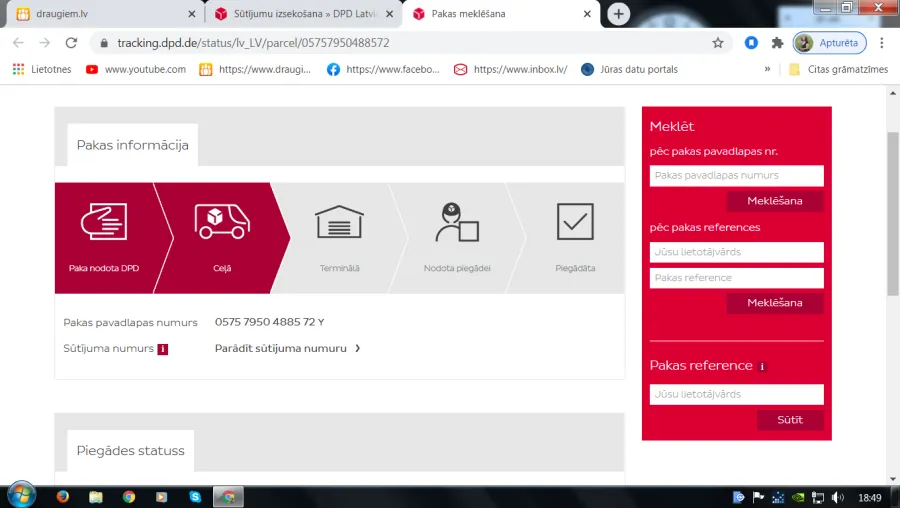900x508 pixels.
Task: Close the draugiem.lv tab
Action: [x=192, y=14]
